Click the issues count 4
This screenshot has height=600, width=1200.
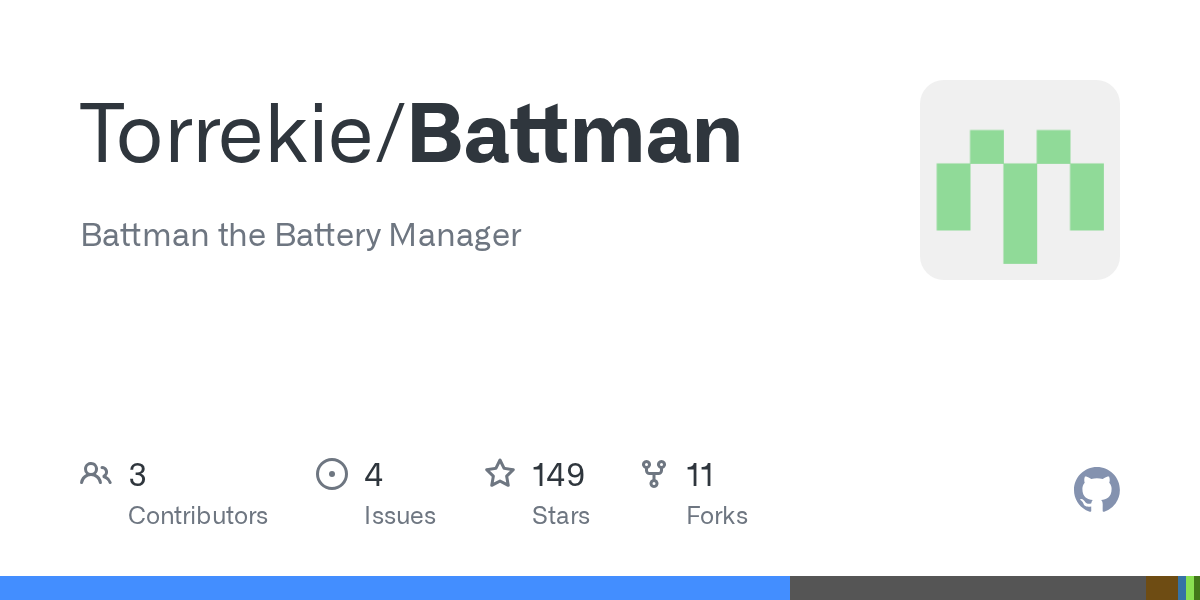pyautogui.click(x=374, y=475)
